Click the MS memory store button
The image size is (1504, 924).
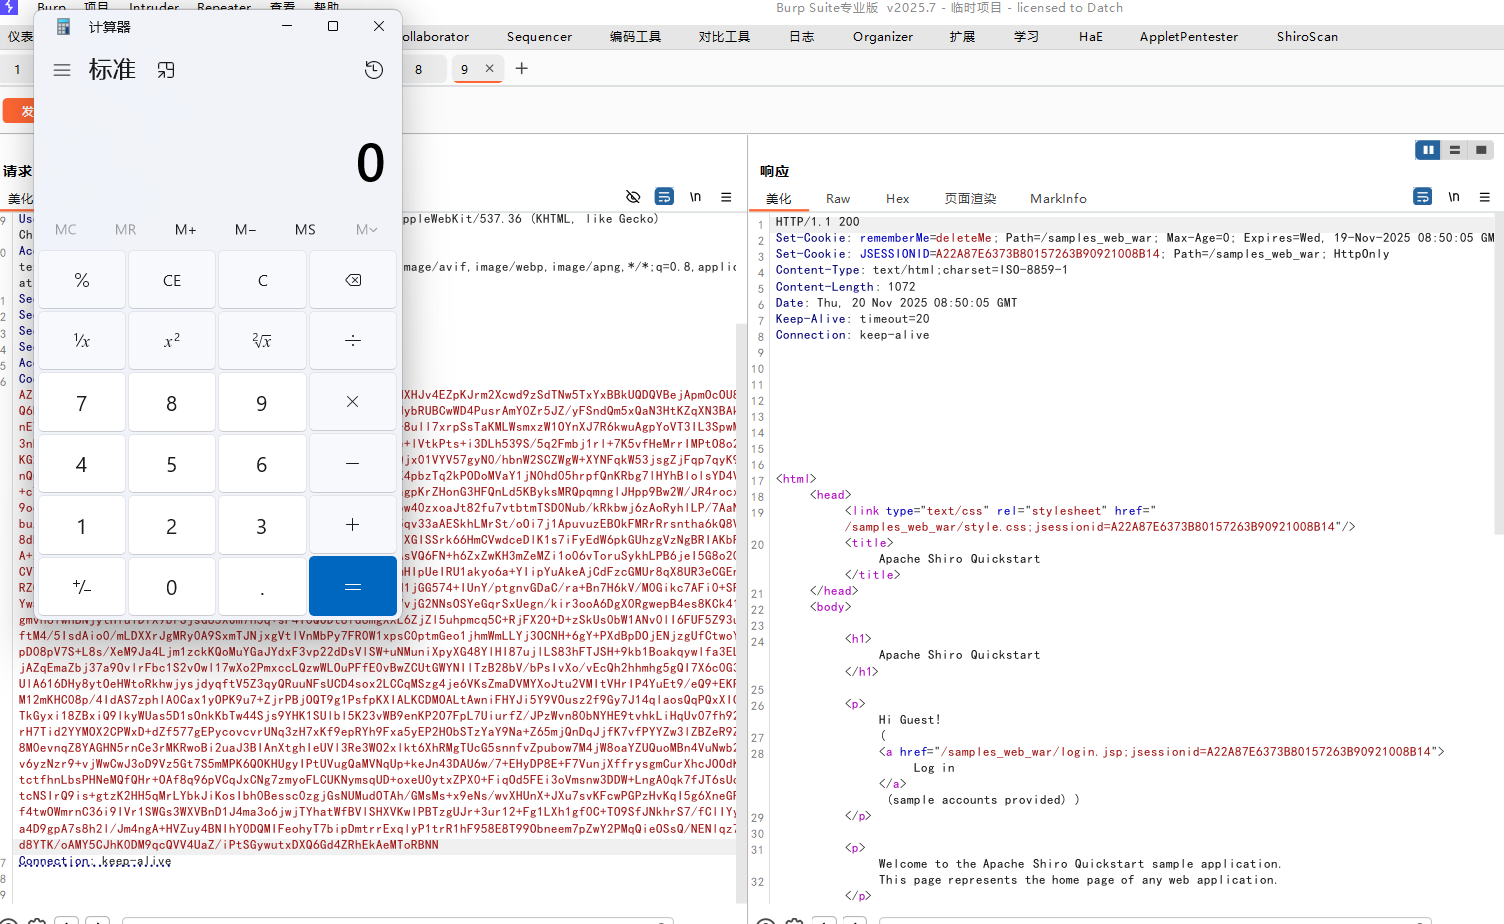[x=306, y=230]
